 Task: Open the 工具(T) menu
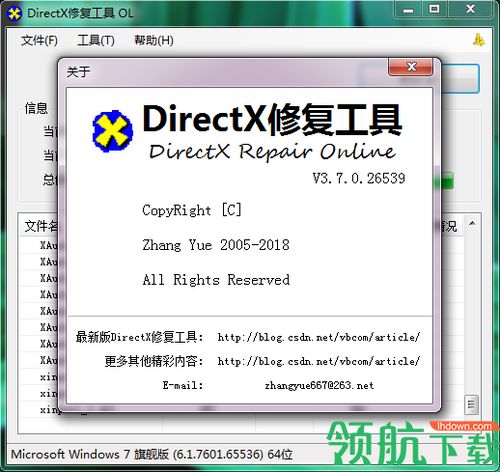click(96, 41)
